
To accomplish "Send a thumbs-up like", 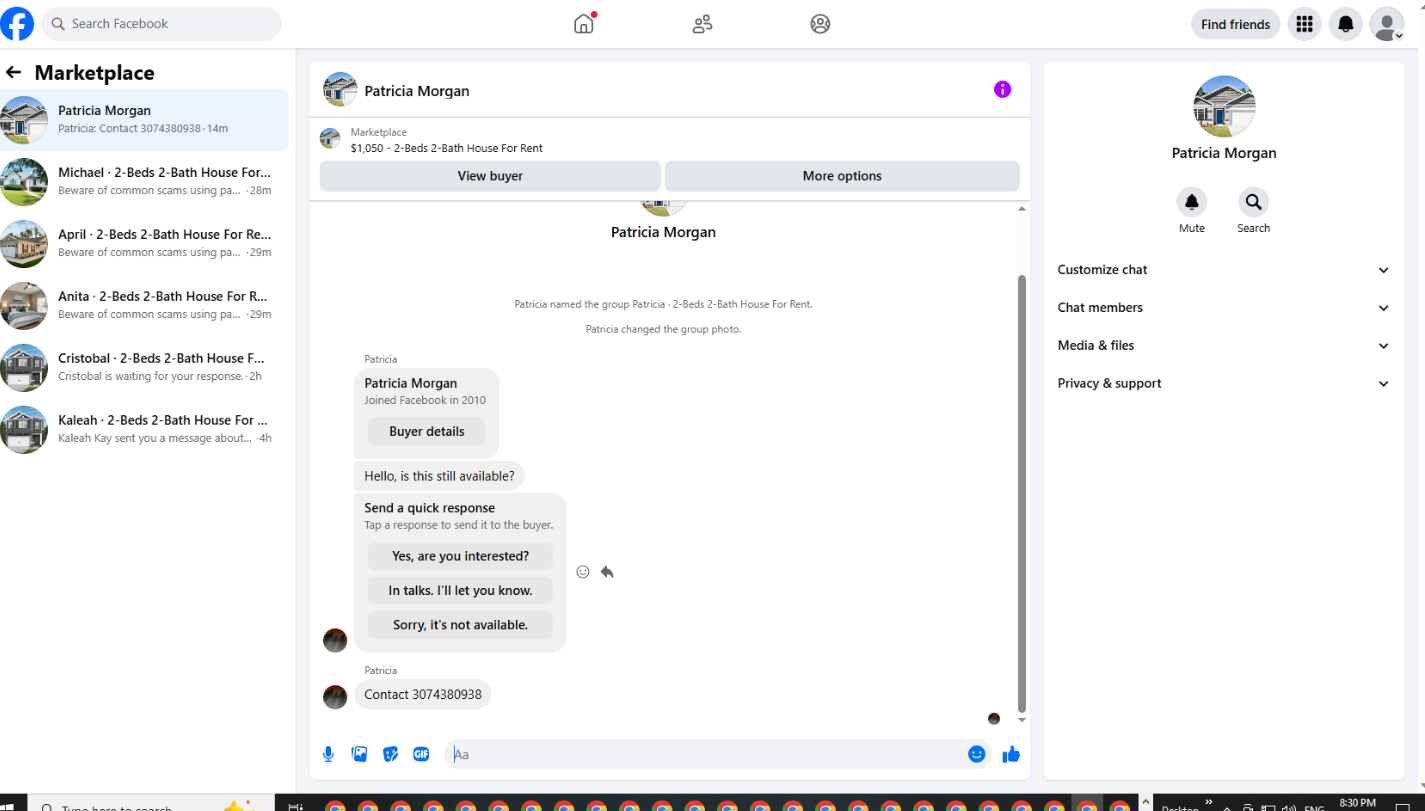I will click(1011, 754).
